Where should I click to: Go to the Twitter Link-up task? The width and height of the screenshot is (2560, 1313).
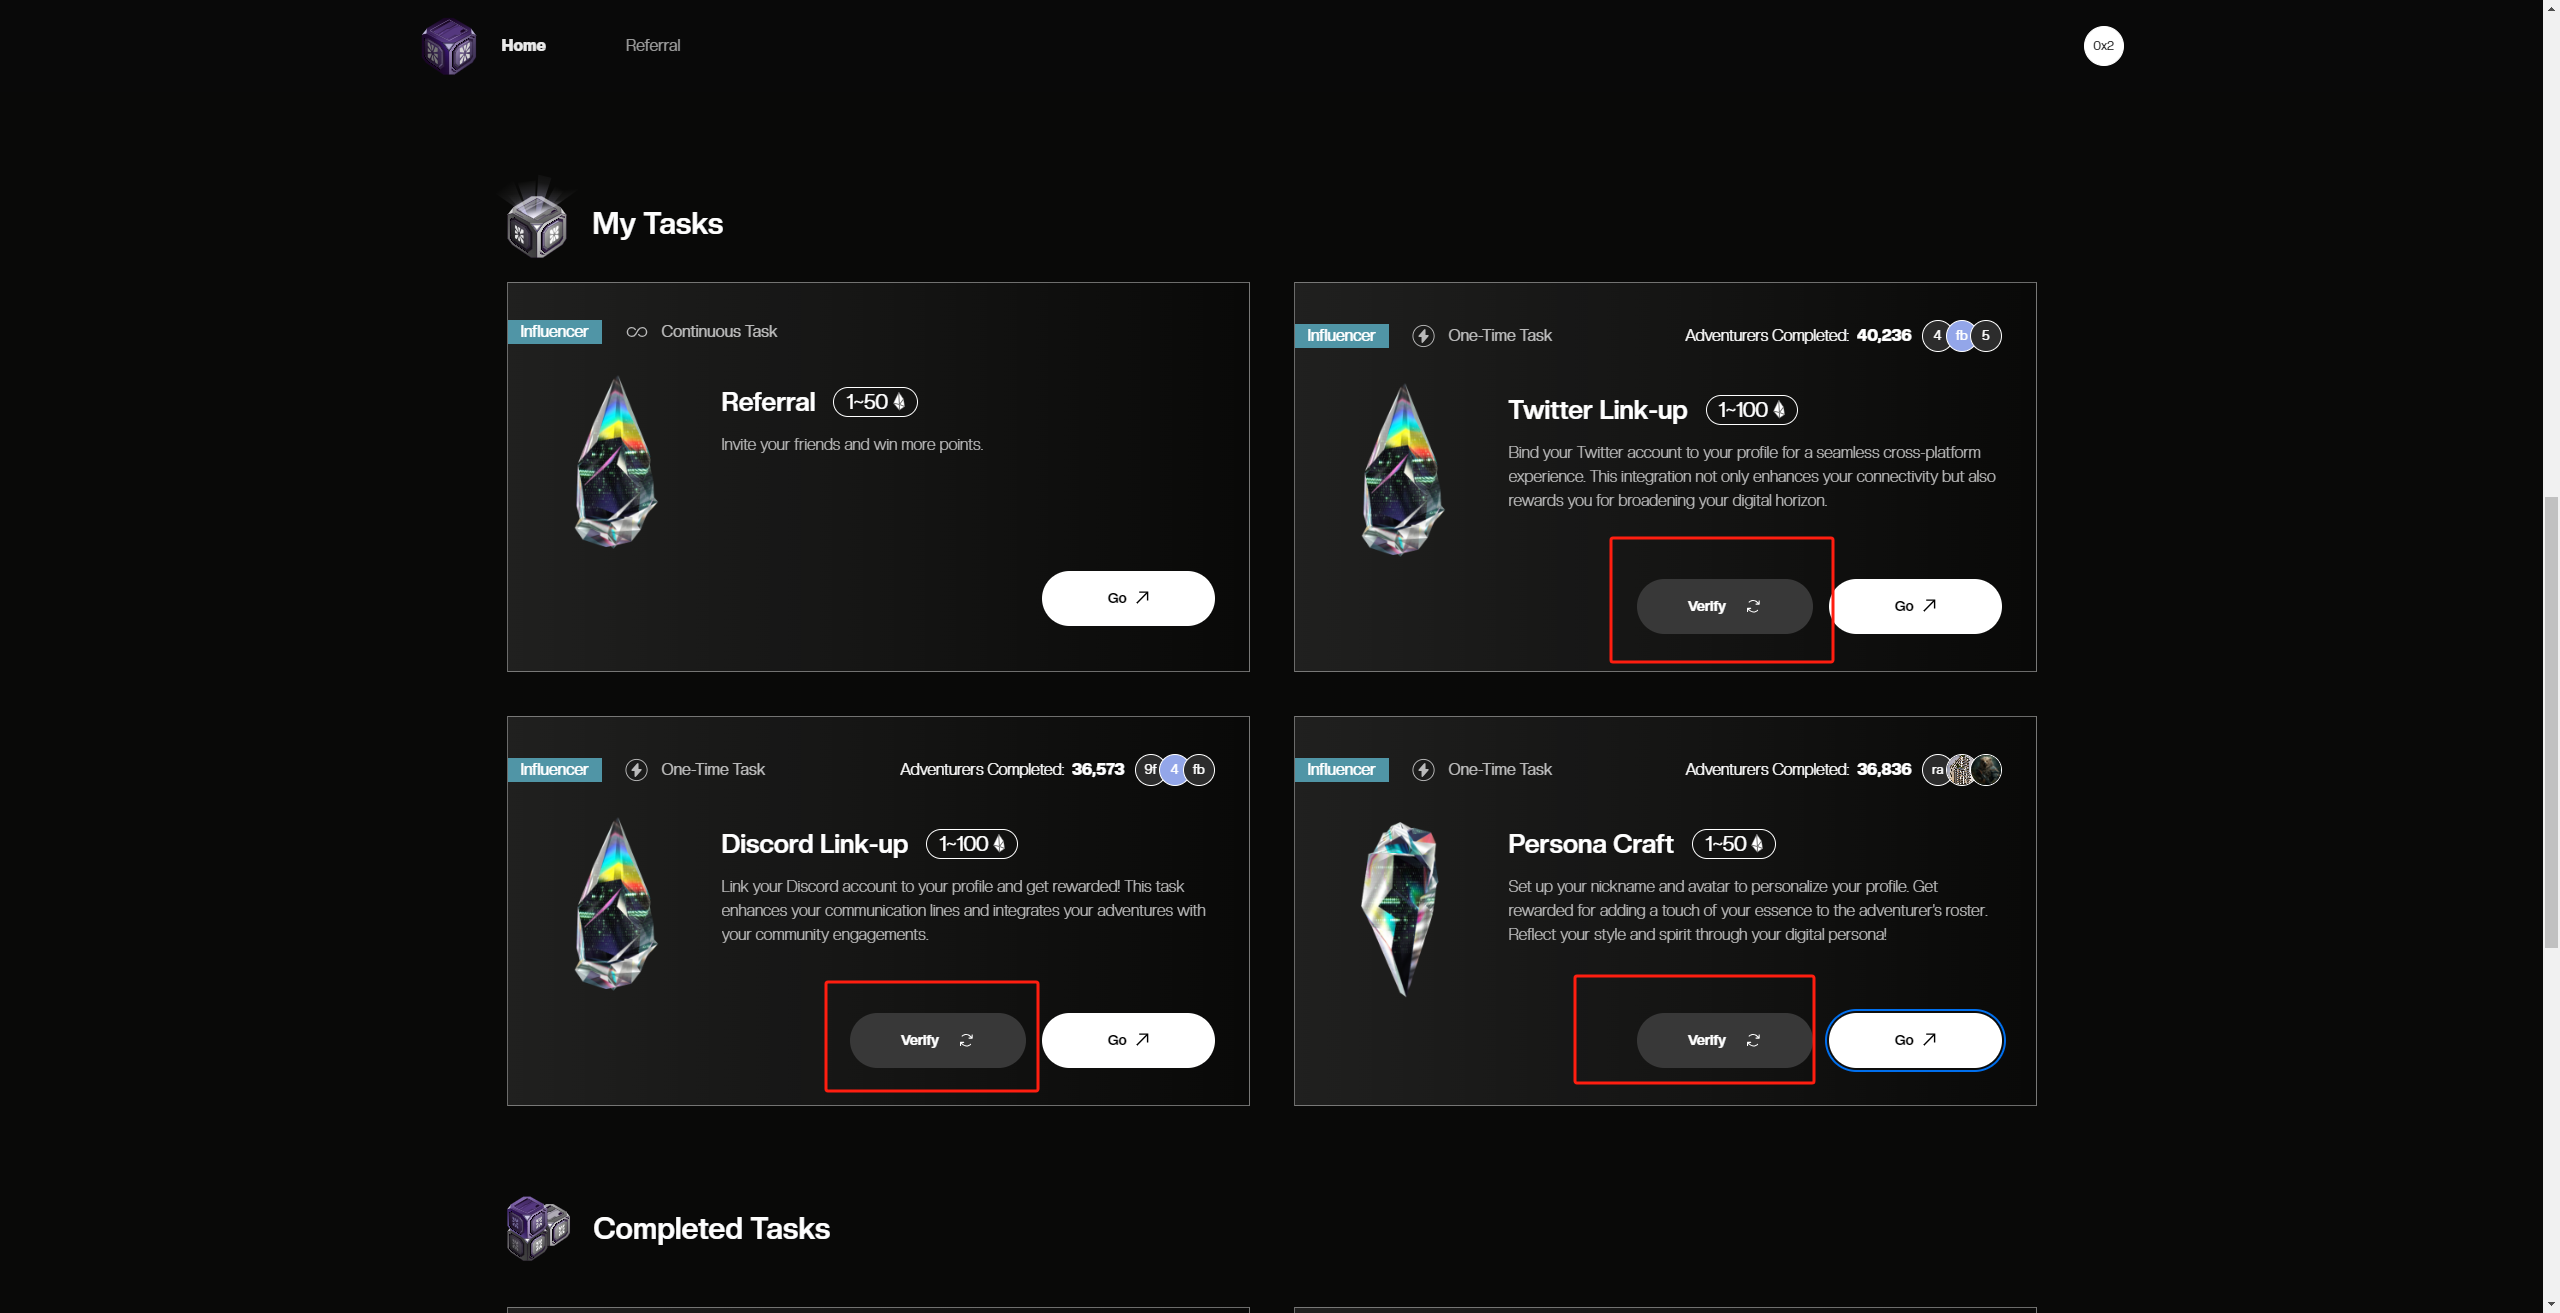(x=1915, y=606)
